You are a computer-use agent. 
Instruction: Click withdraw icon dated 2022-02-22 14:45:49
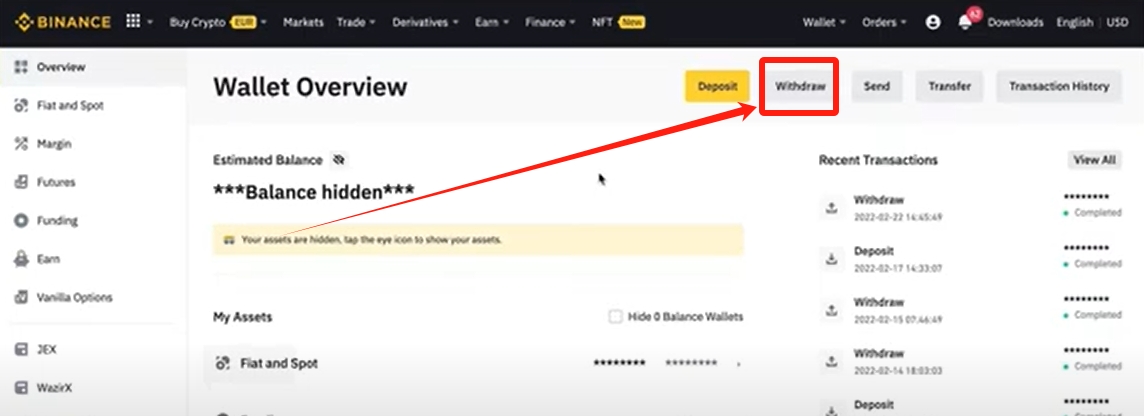click(x=831, y=208)
